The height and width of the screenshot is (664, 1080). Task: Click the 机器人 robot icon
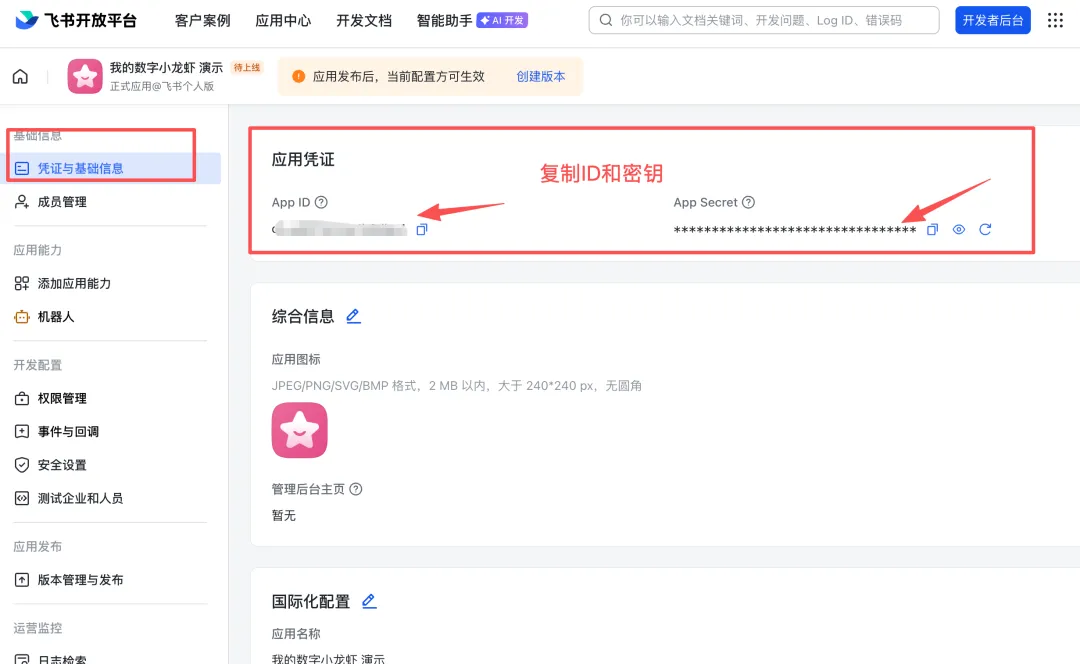[x=22, y=317]
